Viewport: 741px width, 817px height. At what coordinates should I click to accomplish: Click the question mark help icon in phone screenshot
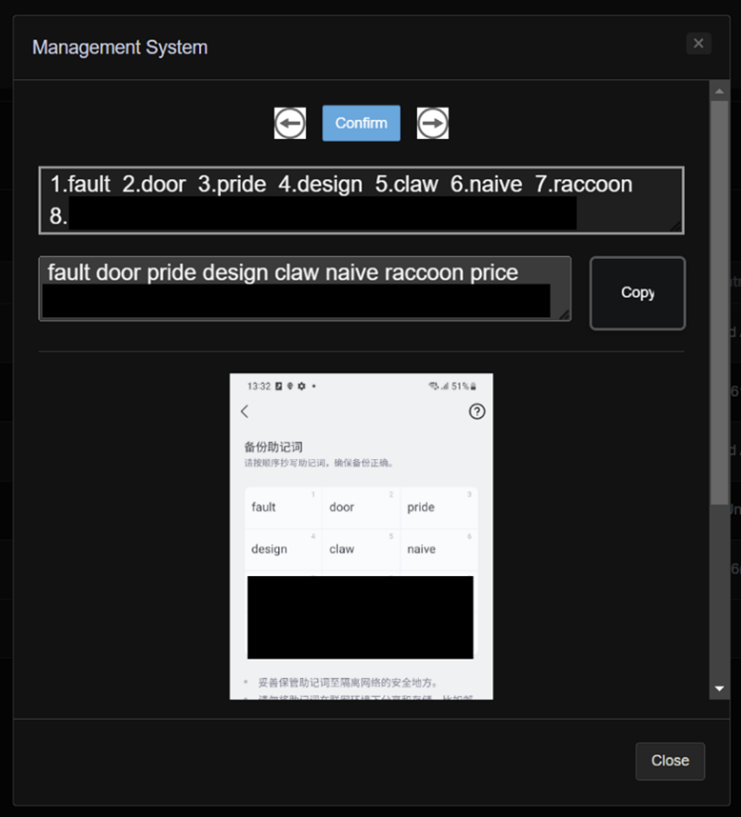pos(477,411)
